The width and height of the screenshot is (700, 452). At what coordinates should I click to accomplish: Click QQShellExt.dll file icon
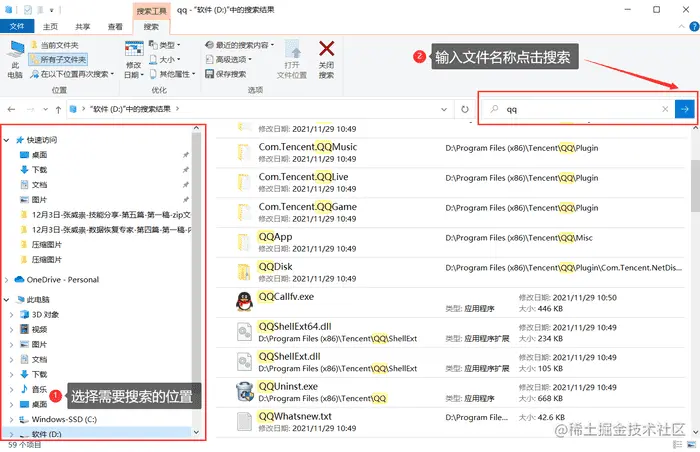pos(244,362)
